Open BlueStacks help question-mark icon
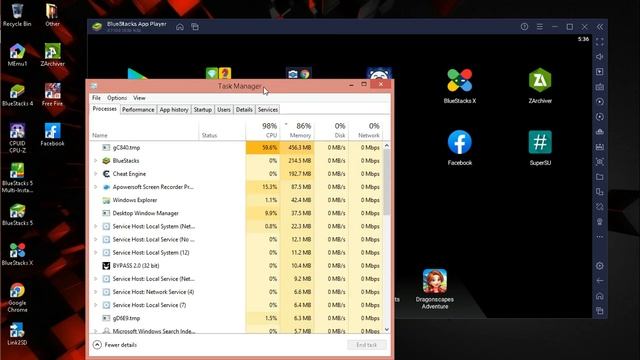 click(x=524, y=27)
